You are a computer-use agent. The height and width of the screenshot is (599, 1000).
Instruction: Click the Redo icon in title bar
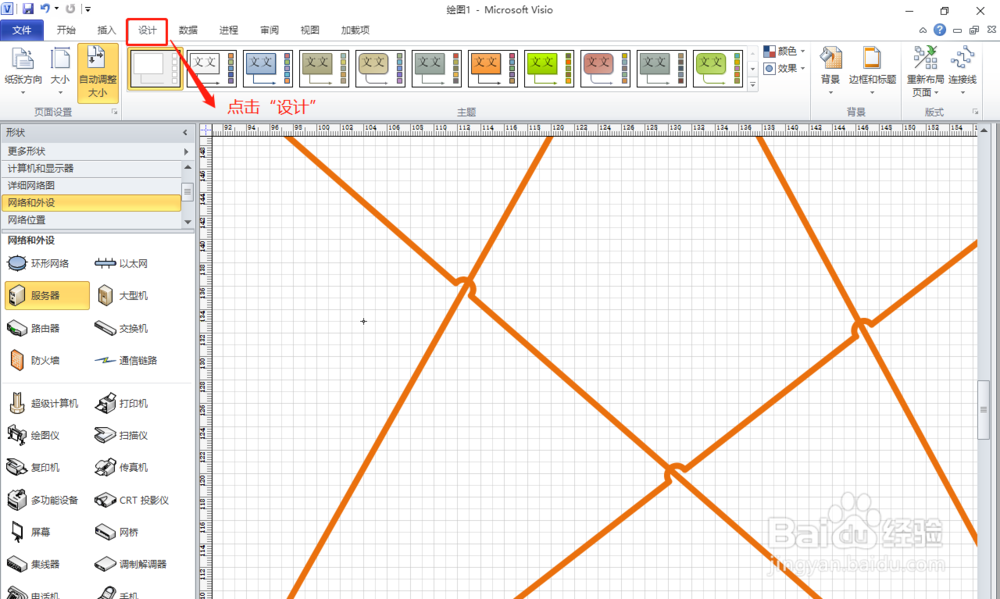[70, 9]
